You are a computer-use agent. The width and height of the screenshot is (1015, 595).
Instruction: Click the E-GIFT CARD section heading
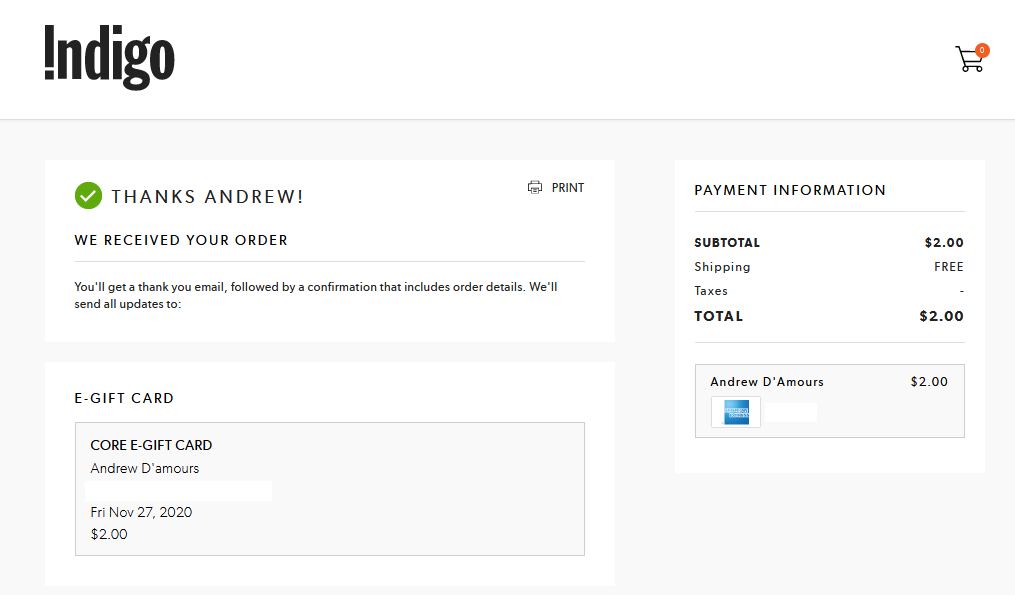(124, 398)
